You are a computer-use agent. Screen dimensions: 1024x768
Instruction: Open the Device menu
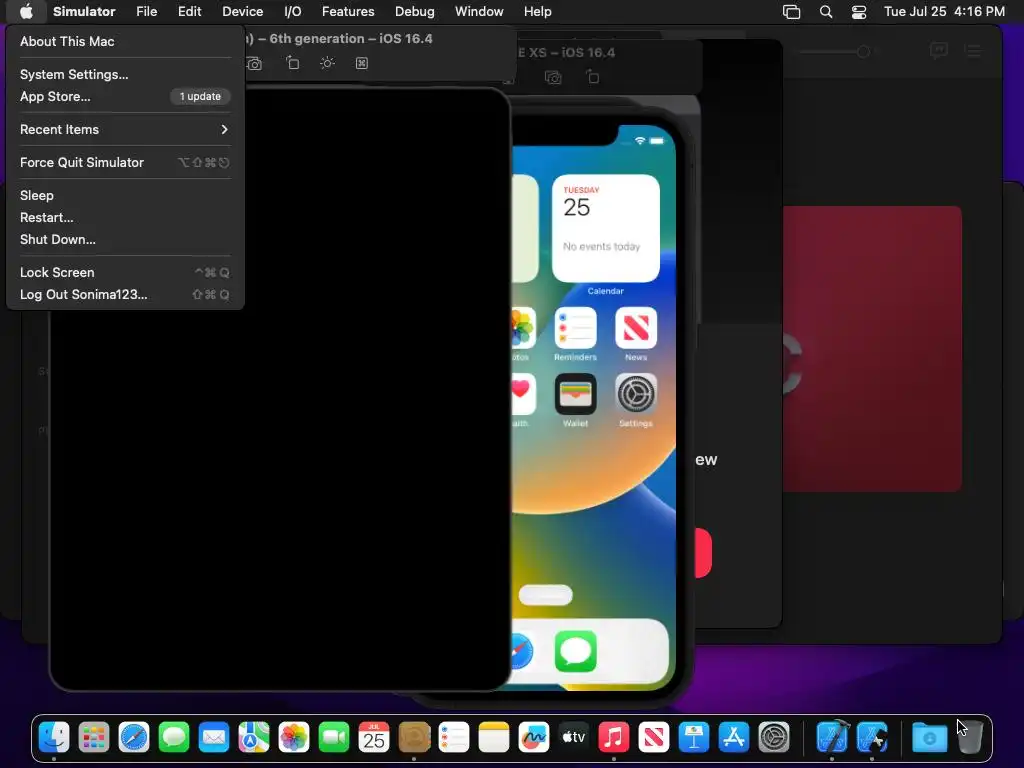point(242,12)
